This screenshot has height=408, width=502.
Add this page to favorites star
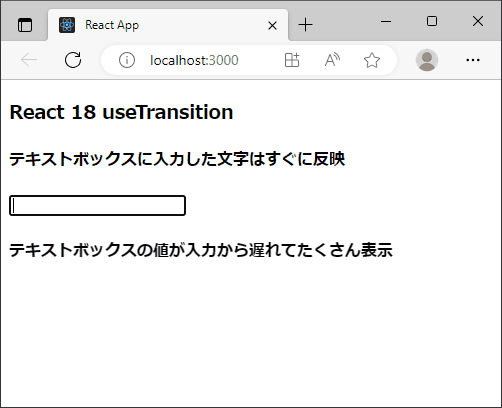click(x=372, y=60)
